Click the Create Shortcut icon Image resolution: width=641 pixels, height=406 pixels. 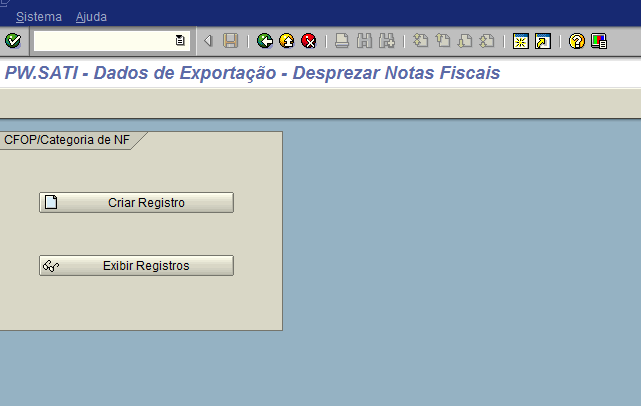543,41
